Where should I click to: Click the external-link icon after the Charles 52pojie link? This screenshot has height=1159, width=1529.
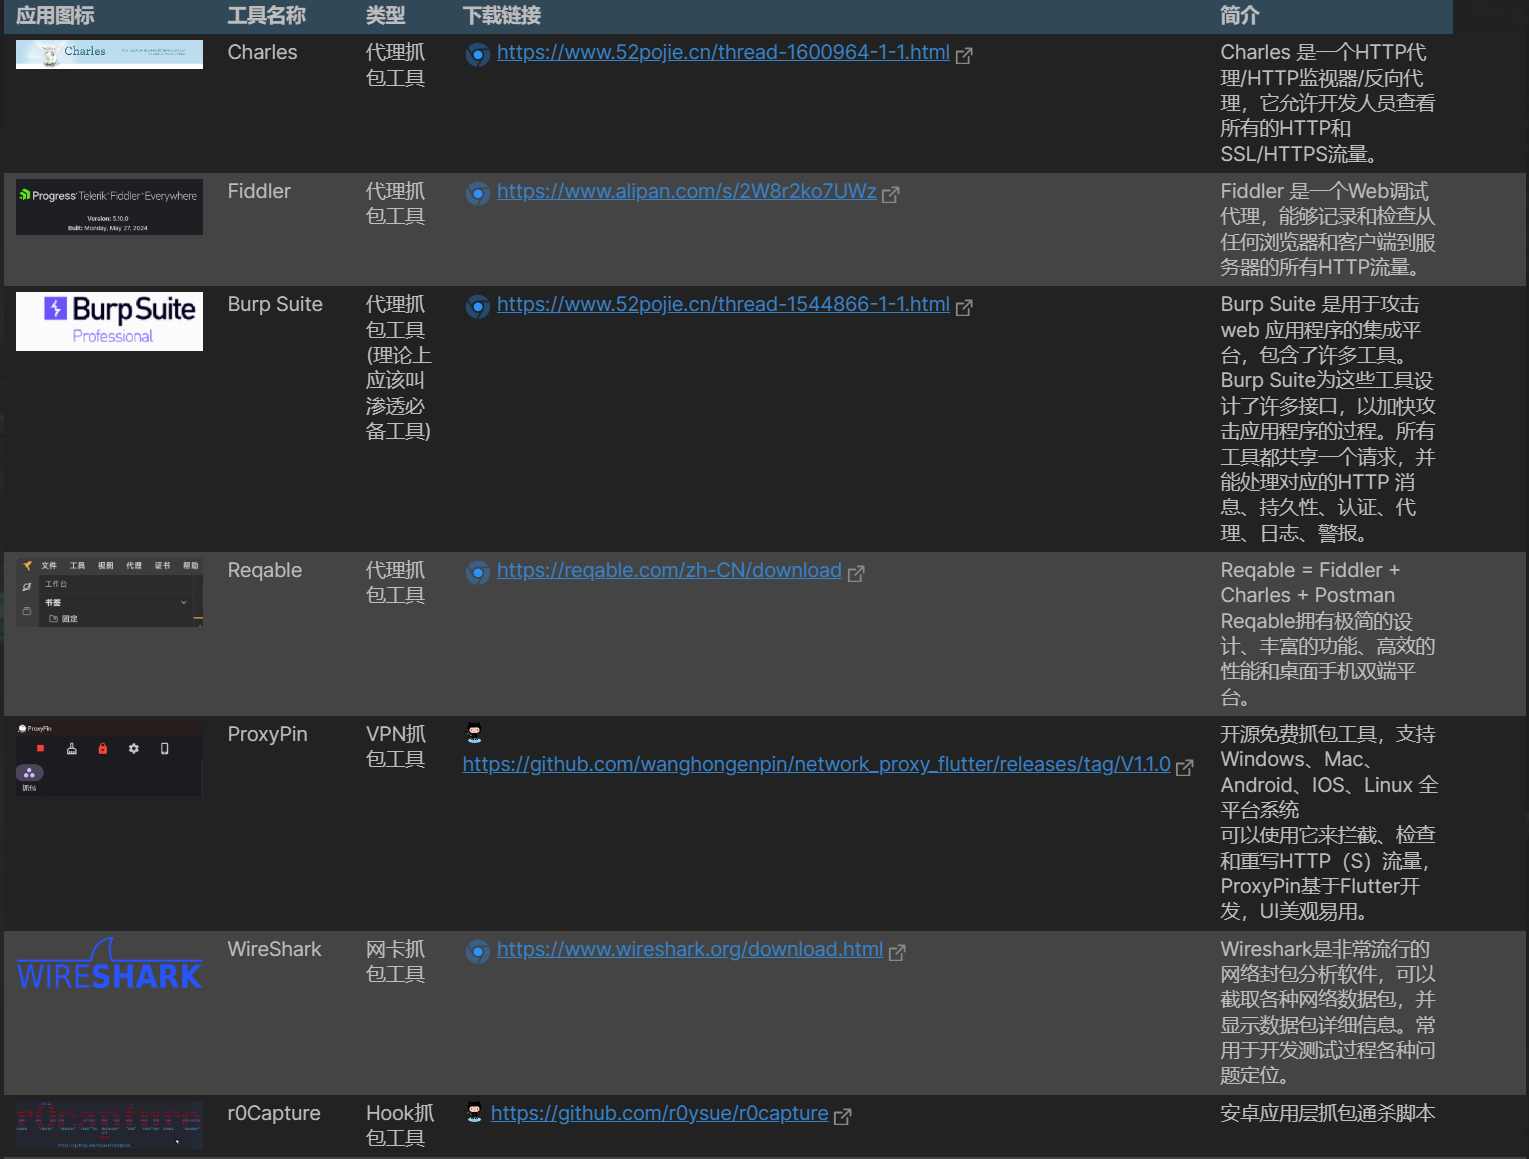(964, 56)
